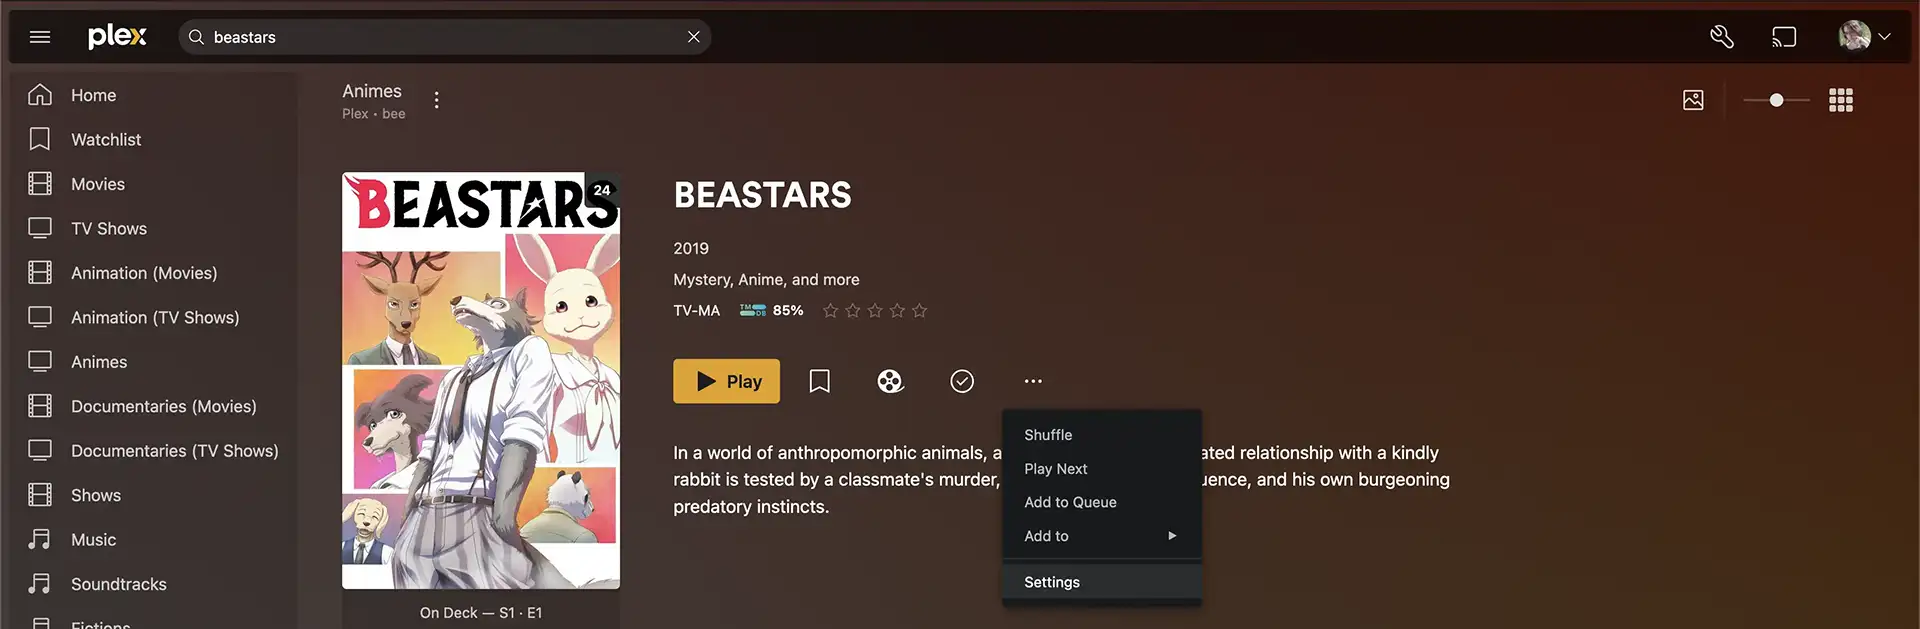This screenshot has height=629, width=1920.
Task: Toggle the background artwork image icon
Action: [x=1693, y=100]
